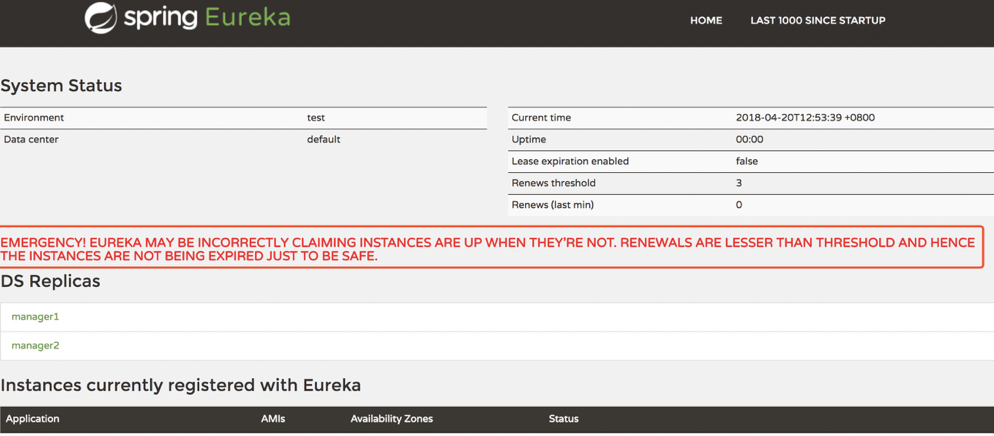Select the DS Replicas heading
Image resolution: width=994 pixels, height=436 pixels.
[x=50, y=282]
